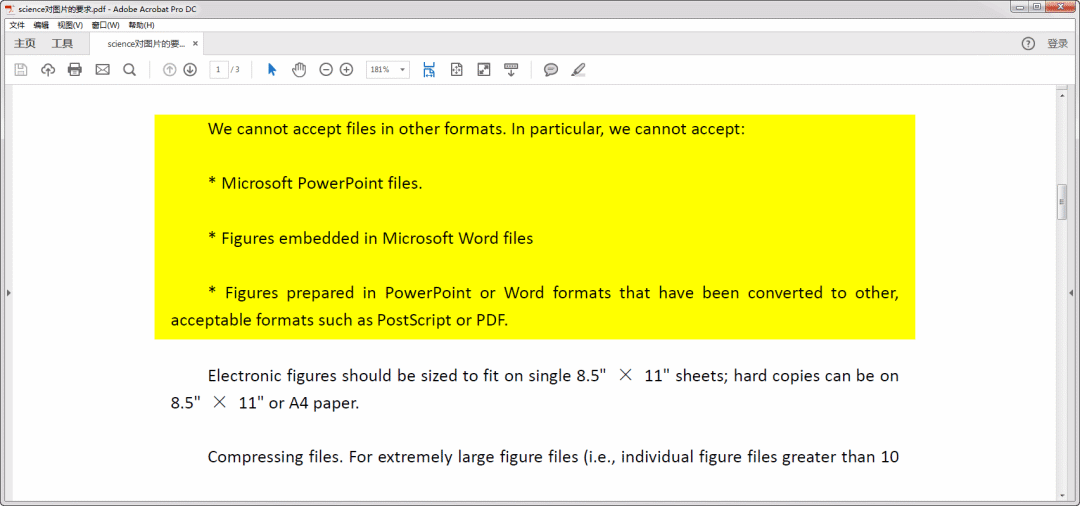
Task: Zoom in with the plus icon
Action: click(x=346, y=70)
